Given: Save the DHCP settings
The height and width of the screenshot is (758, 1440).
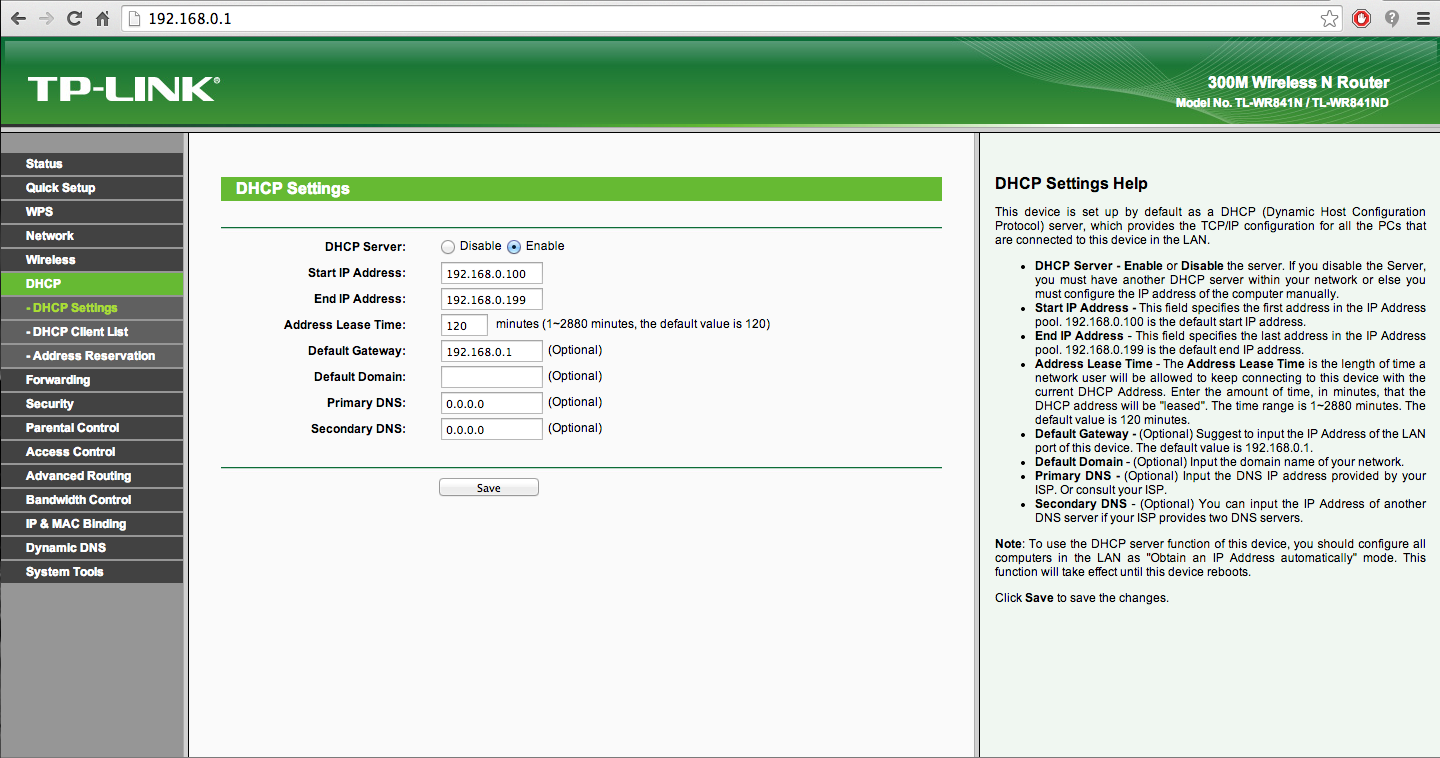Looking at the screenshot, I should click(x=489, y=488).
